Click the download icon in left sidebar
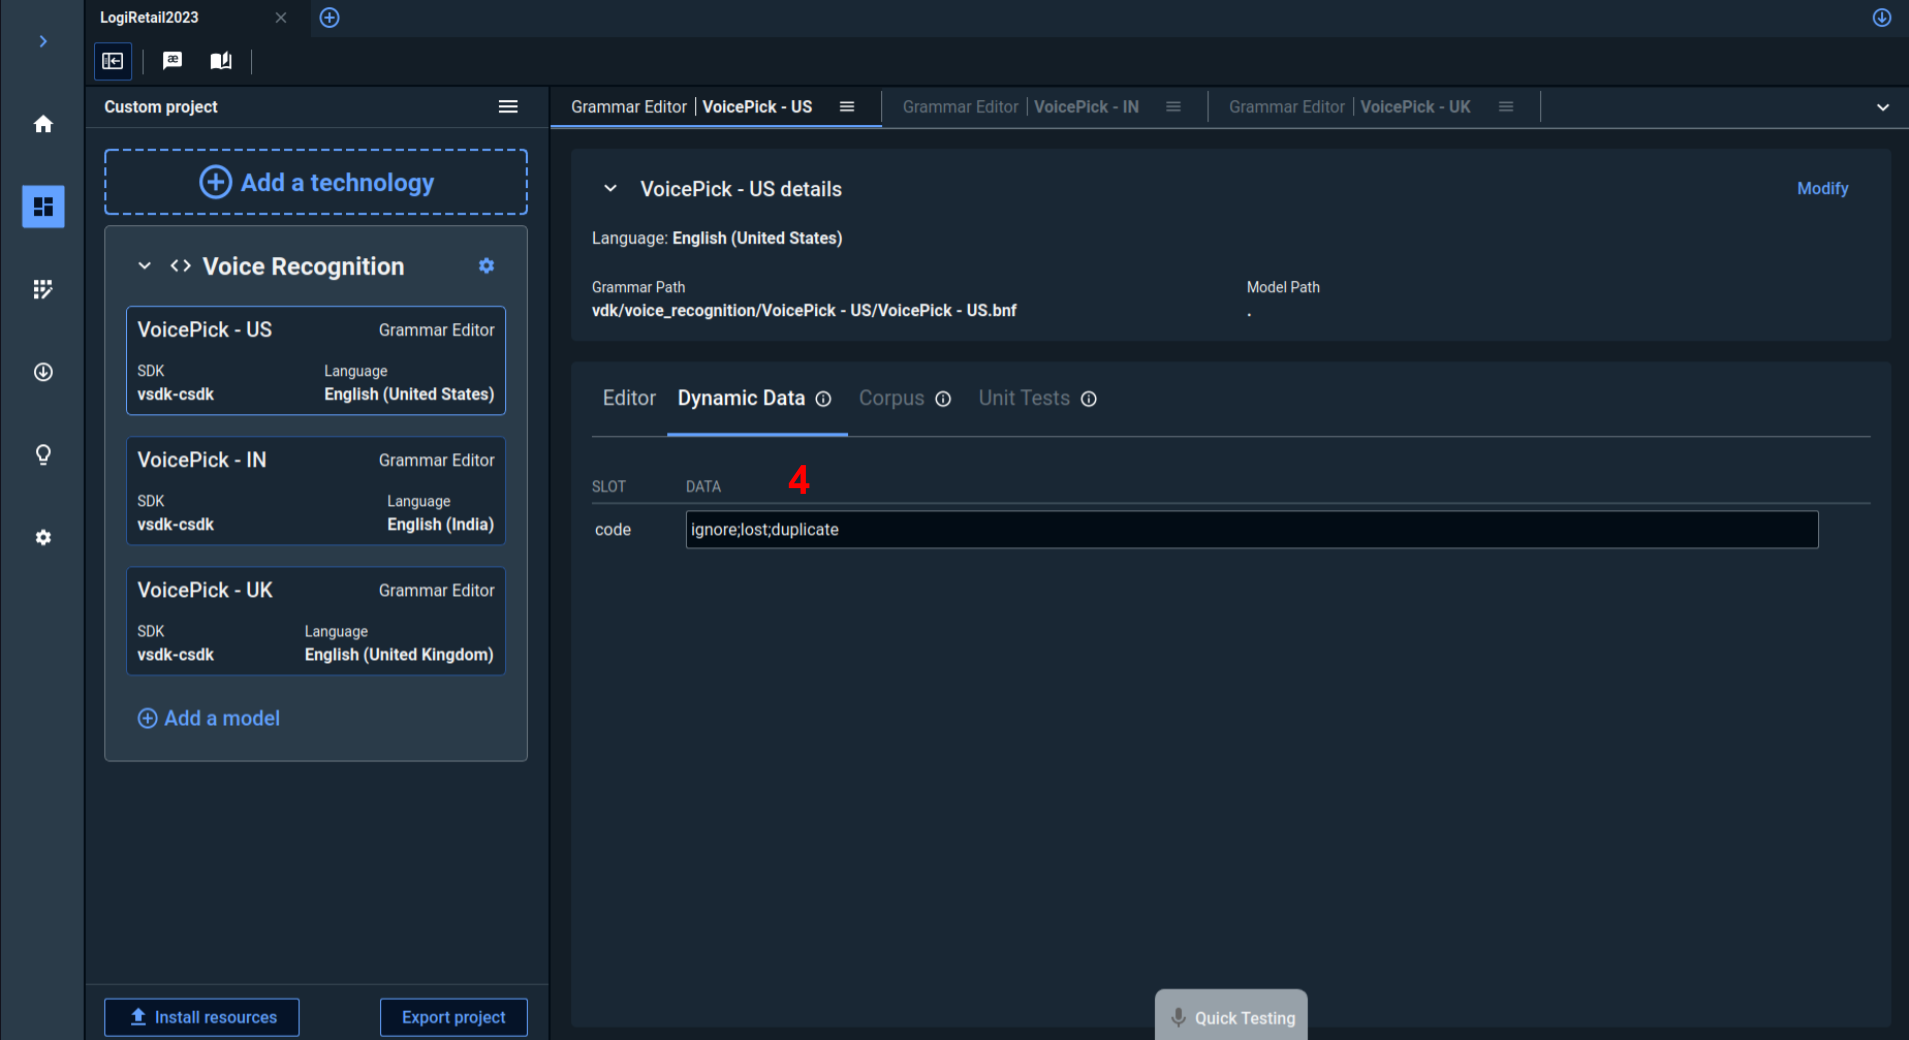1909x1040 pixels. click(x=43, y=372)
